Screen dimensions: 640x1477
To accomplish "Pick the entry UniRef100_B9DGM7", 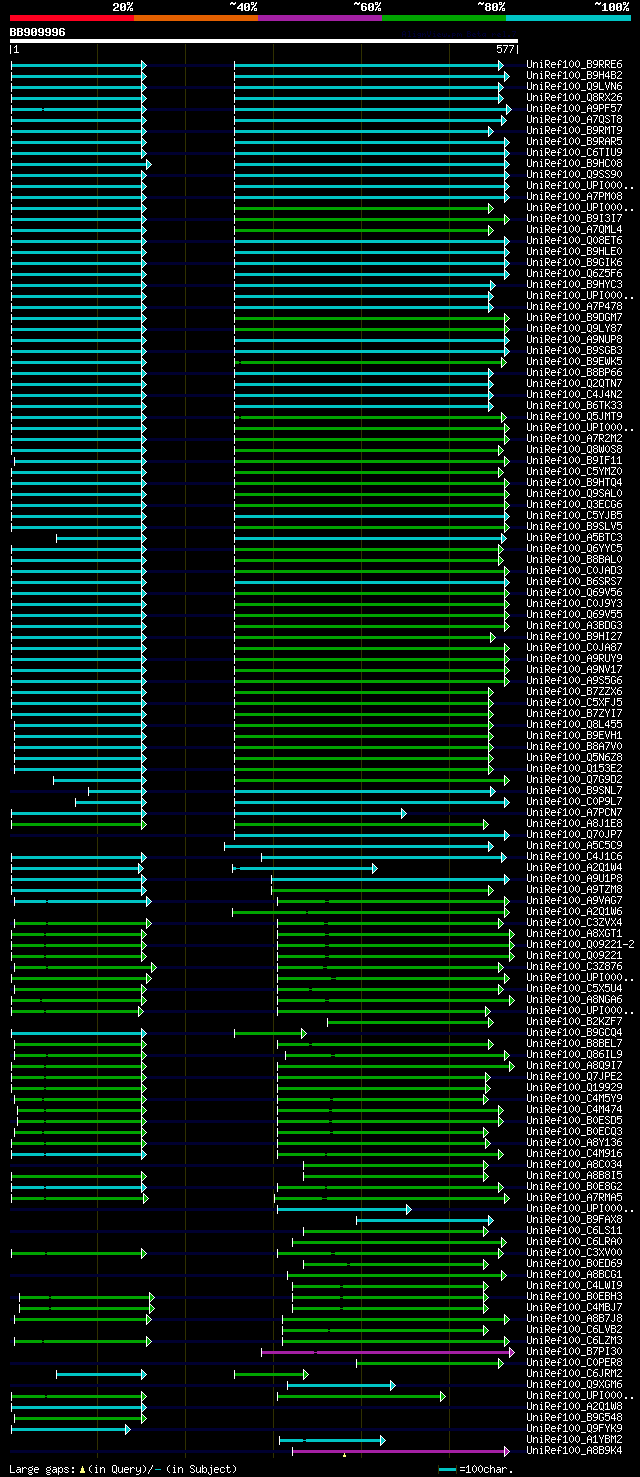I will [574, 318].
